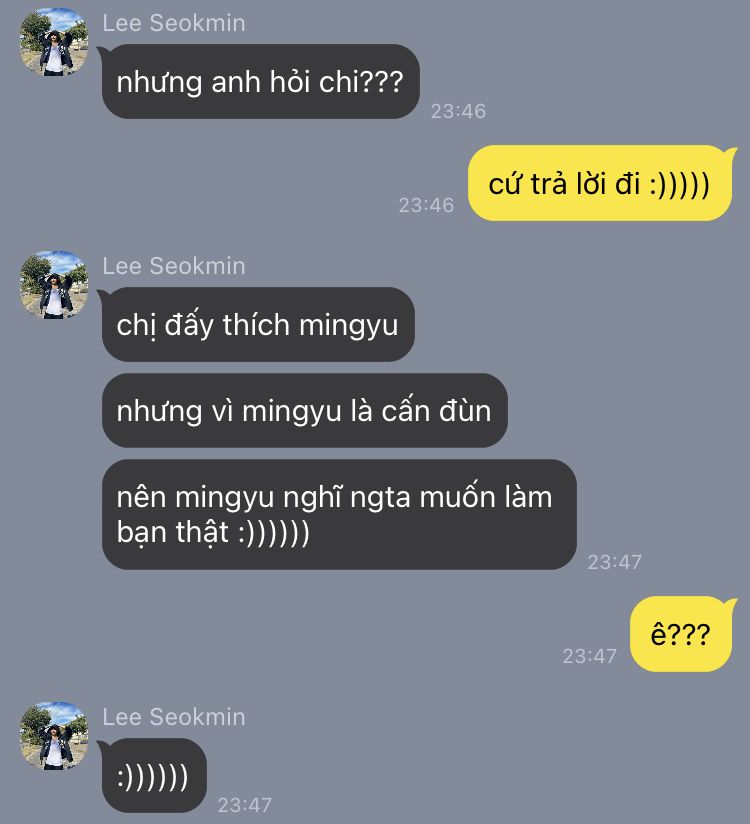Tap the yellow 'ê???' reply bubble
Viewport: 750px width, 824px height.
[683, 634]
